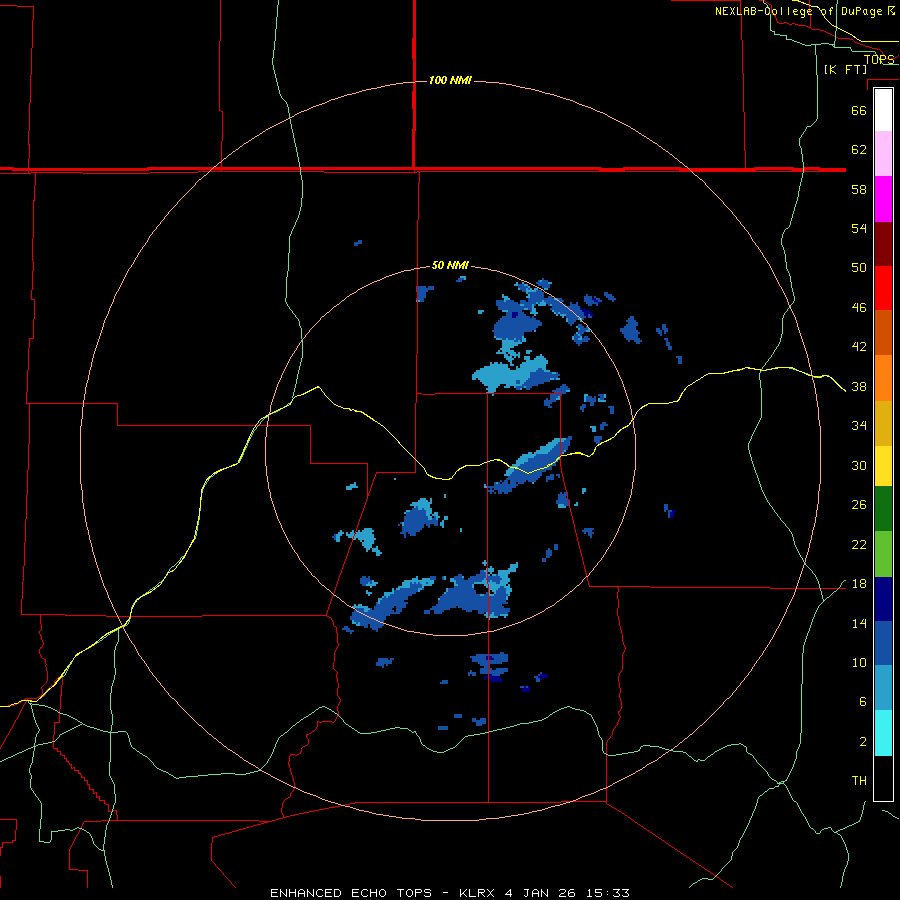The width and height of the screenshot is (900, 900).
Task: Click the '100 NMI' range ring label
Action: pyautogui.click(x=450, y=80)
